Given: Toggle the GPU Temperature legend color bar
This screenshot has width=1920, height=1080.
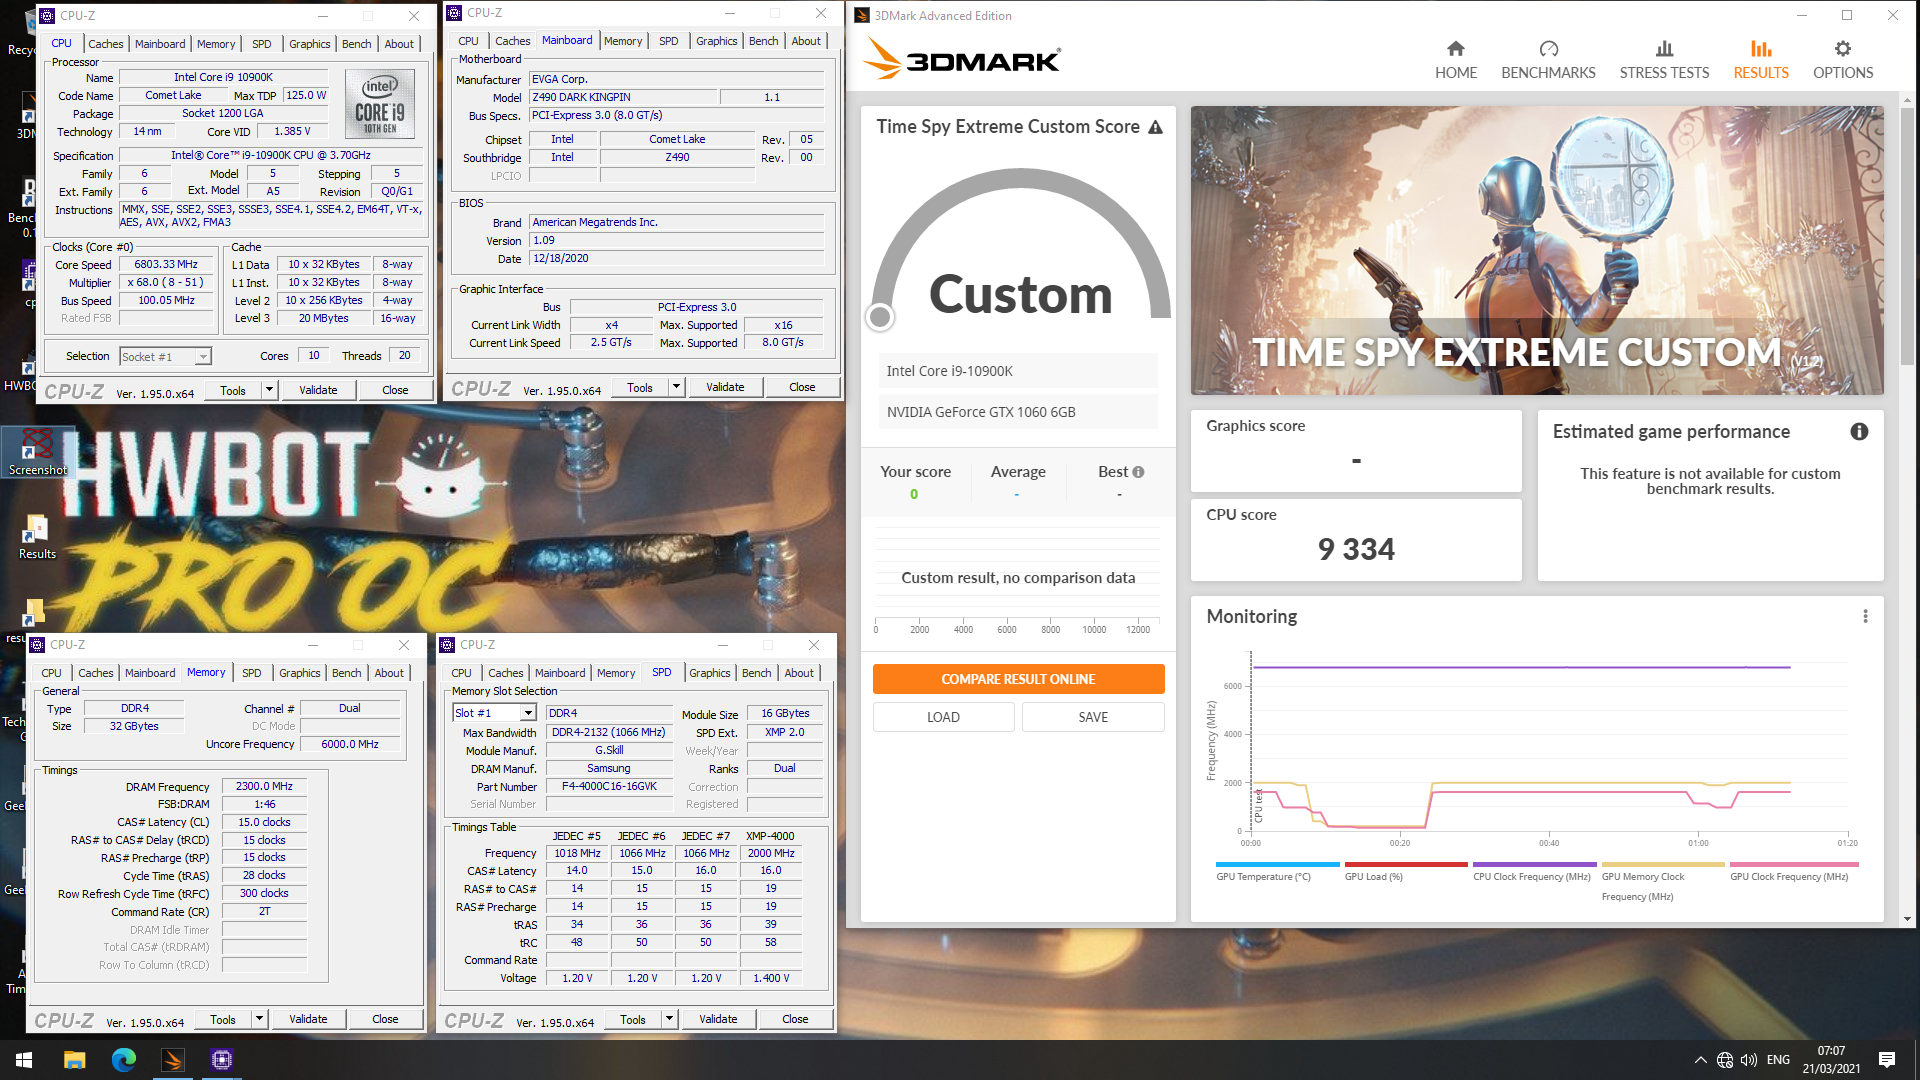Looking at the screenshot, I should point(1277,865).
